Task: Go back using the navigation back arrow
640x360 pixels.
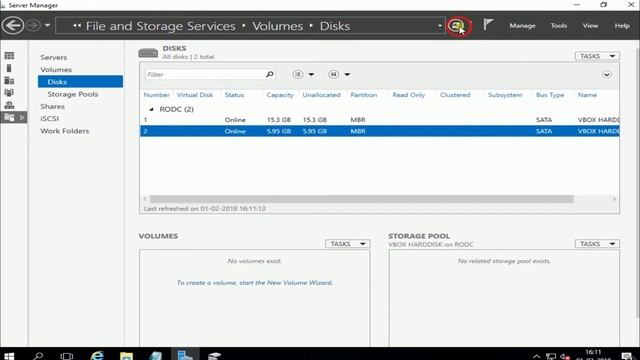Action: [x=13, y=25]
